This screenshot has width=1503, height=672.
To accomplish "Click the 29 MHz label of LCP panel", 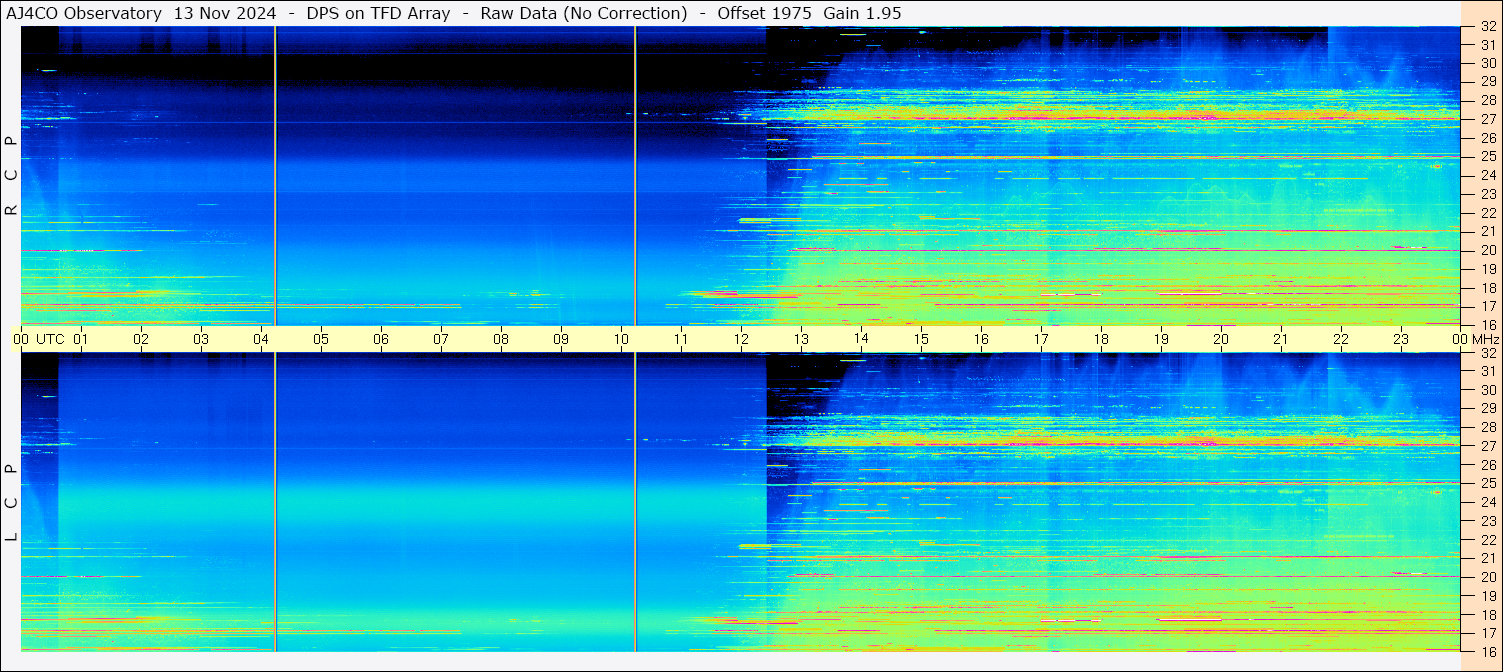I will coord(1487,409).
